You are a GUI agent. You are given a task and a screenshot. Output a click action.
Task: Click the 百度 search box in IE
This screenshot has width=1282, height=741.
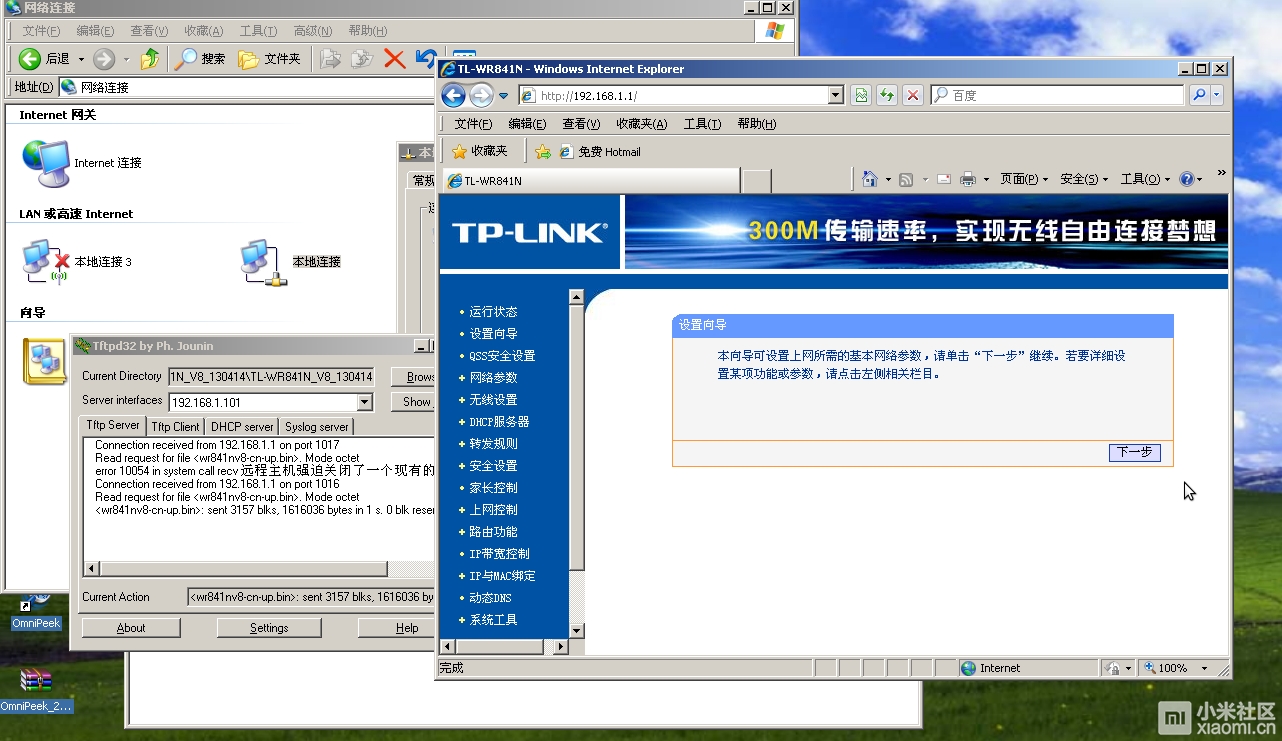pos(1057,95)
